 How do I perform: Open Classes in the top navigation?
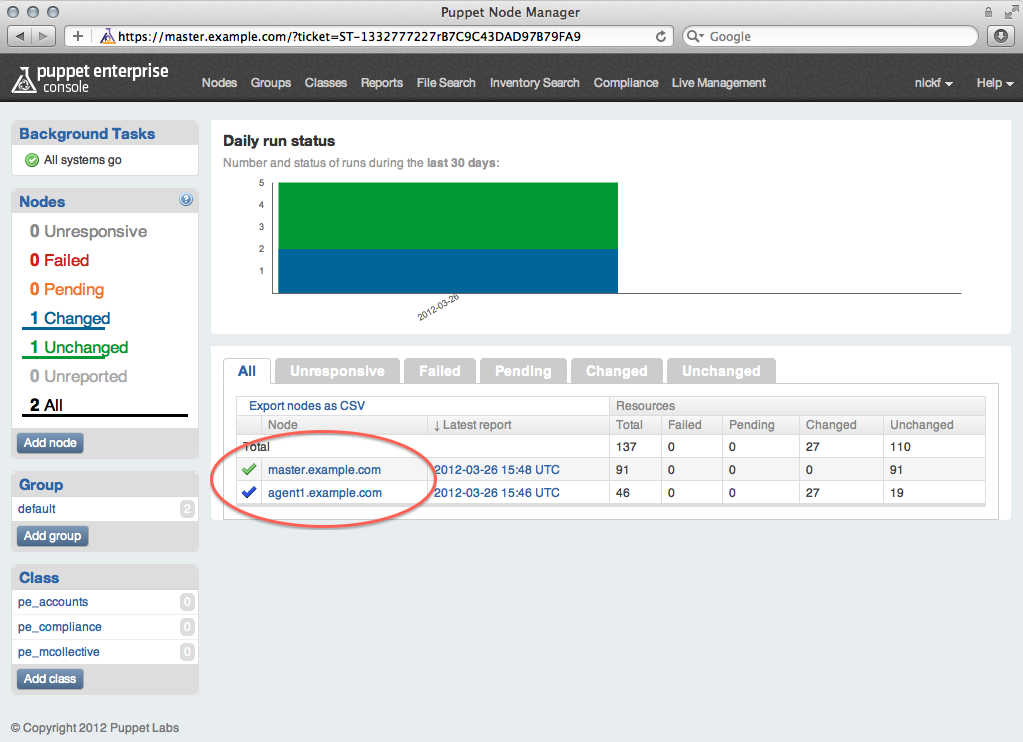pyautogui.click(x=326, y=83)
